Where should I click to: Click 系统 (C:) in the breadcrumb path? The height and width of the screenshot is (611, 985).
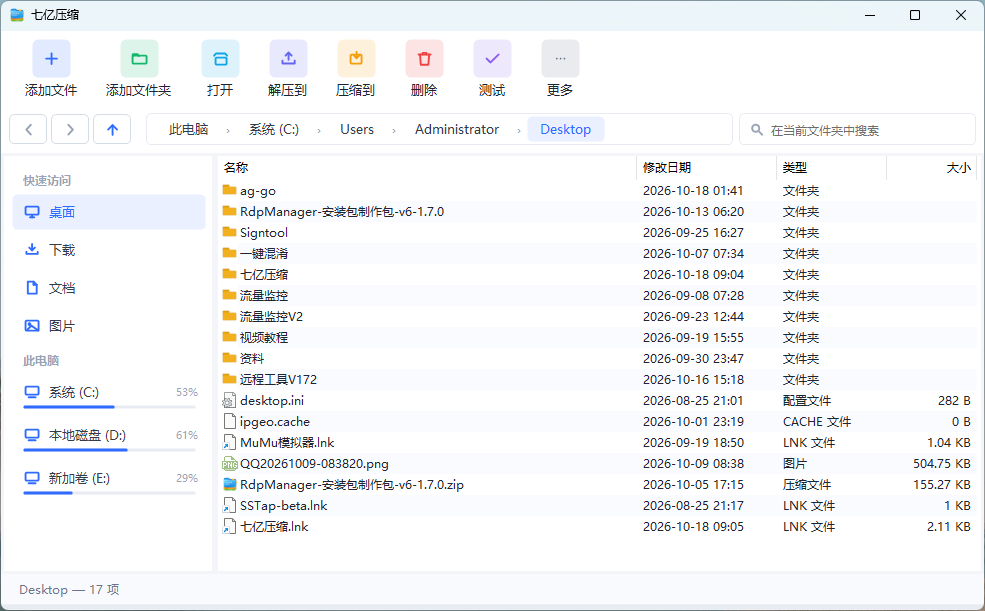274,129
